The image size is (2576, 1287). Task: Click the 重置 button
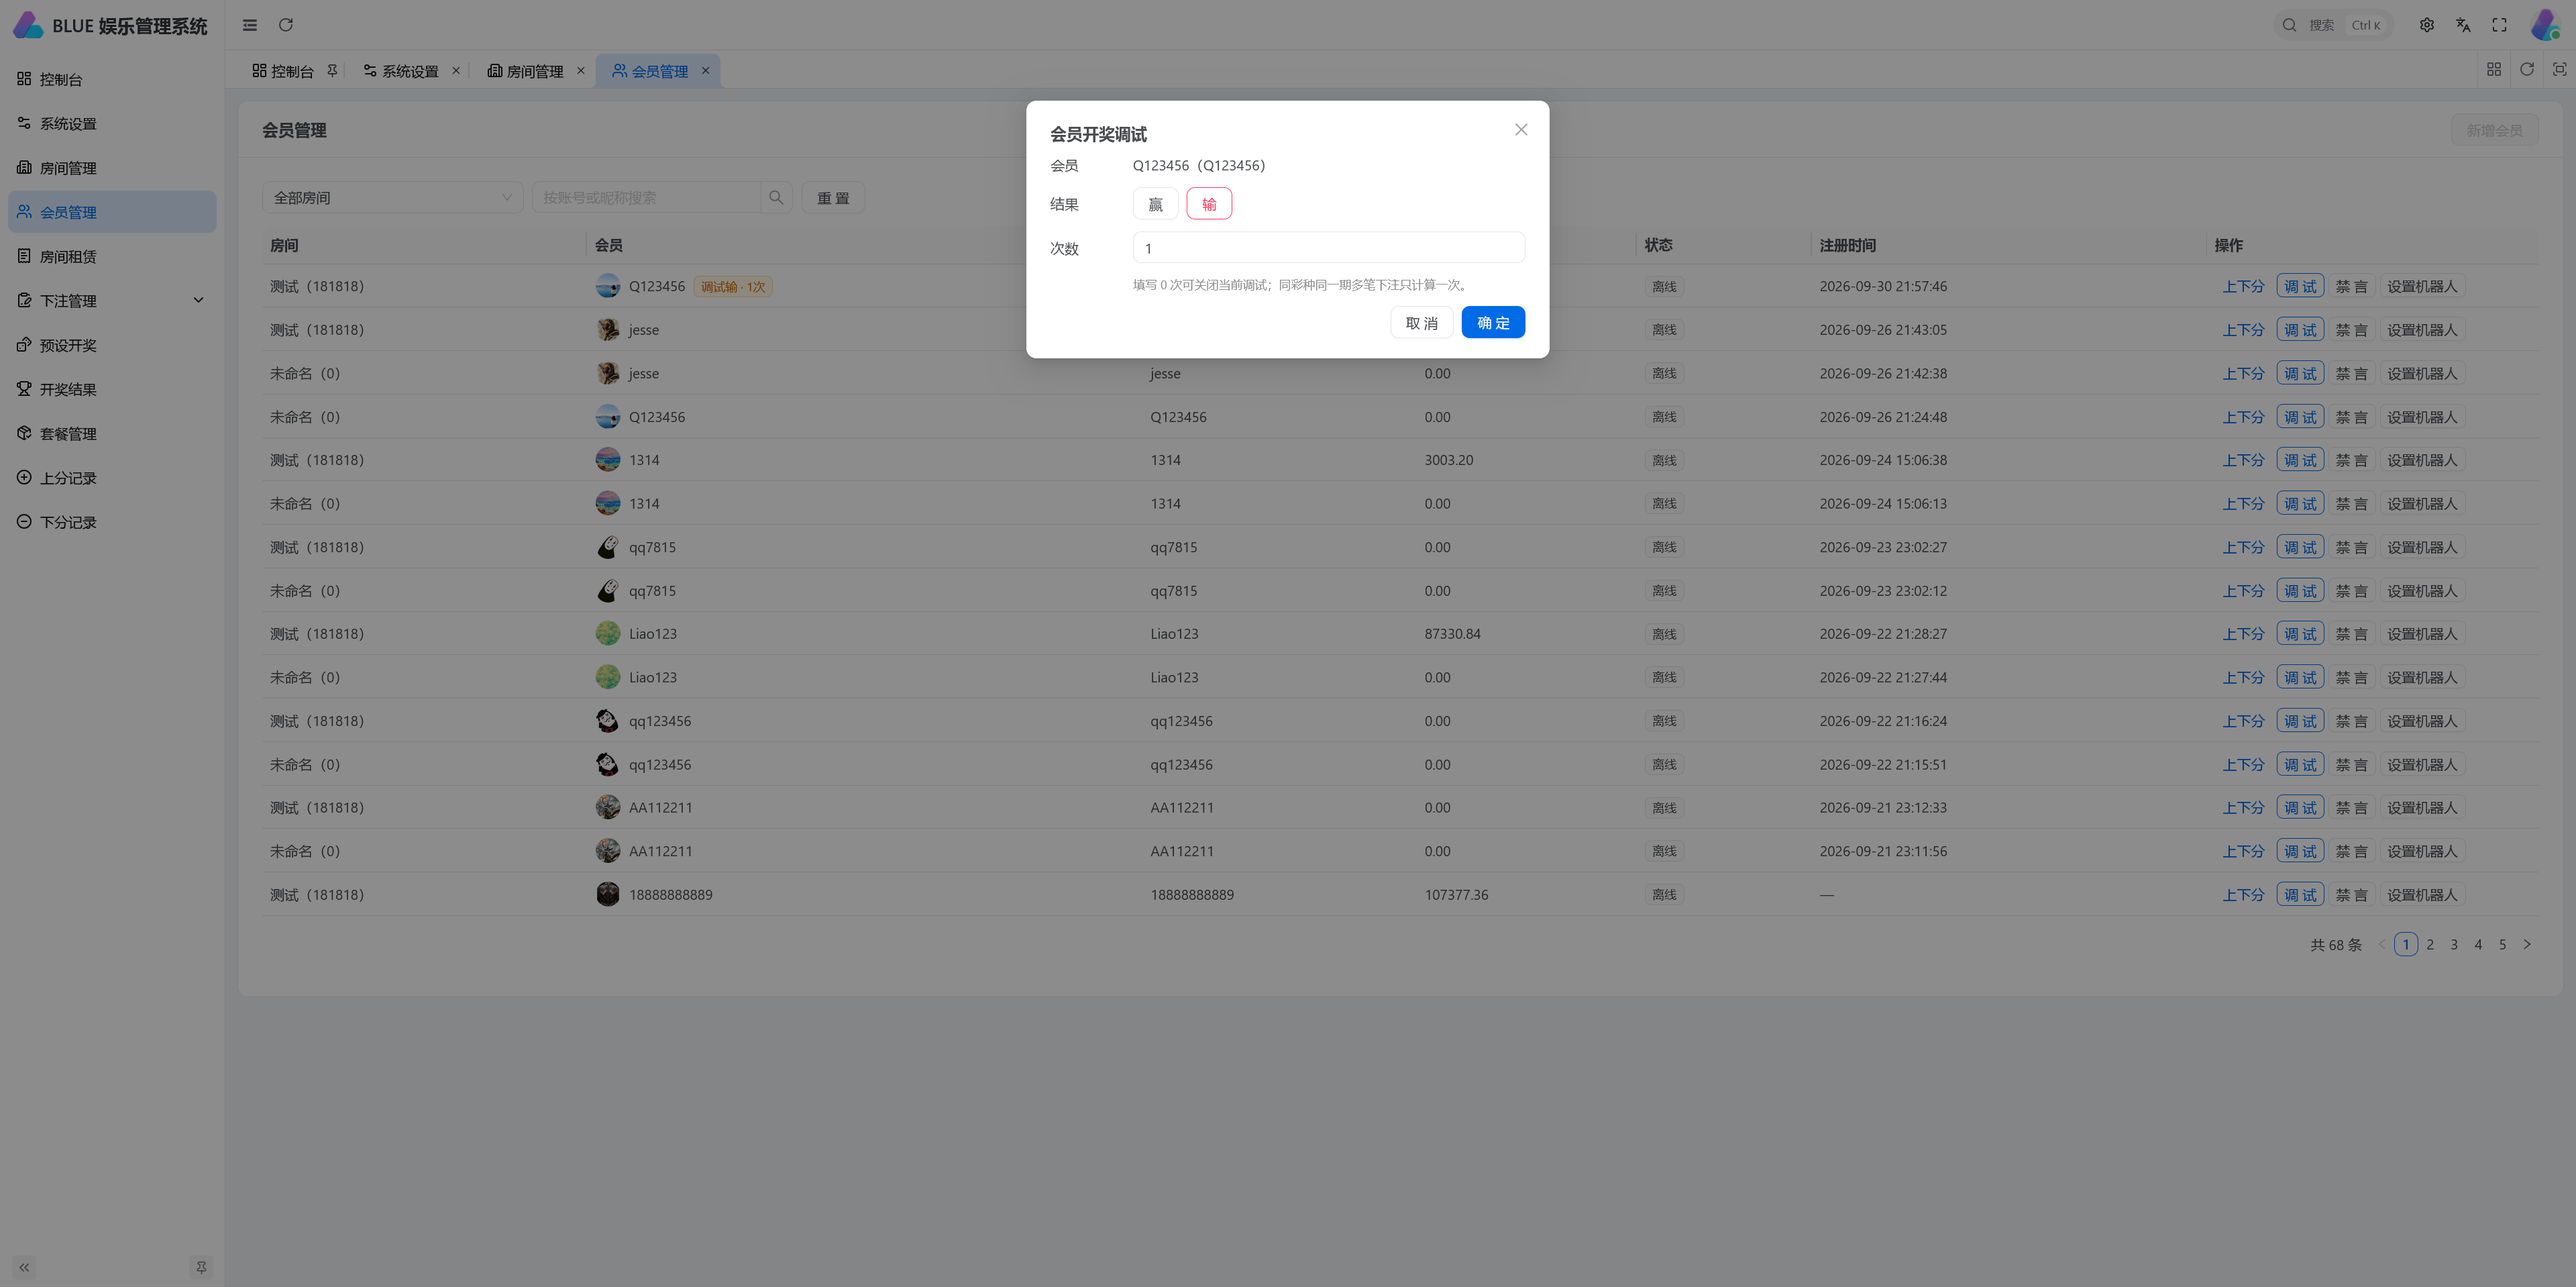[x=833, y=198]
